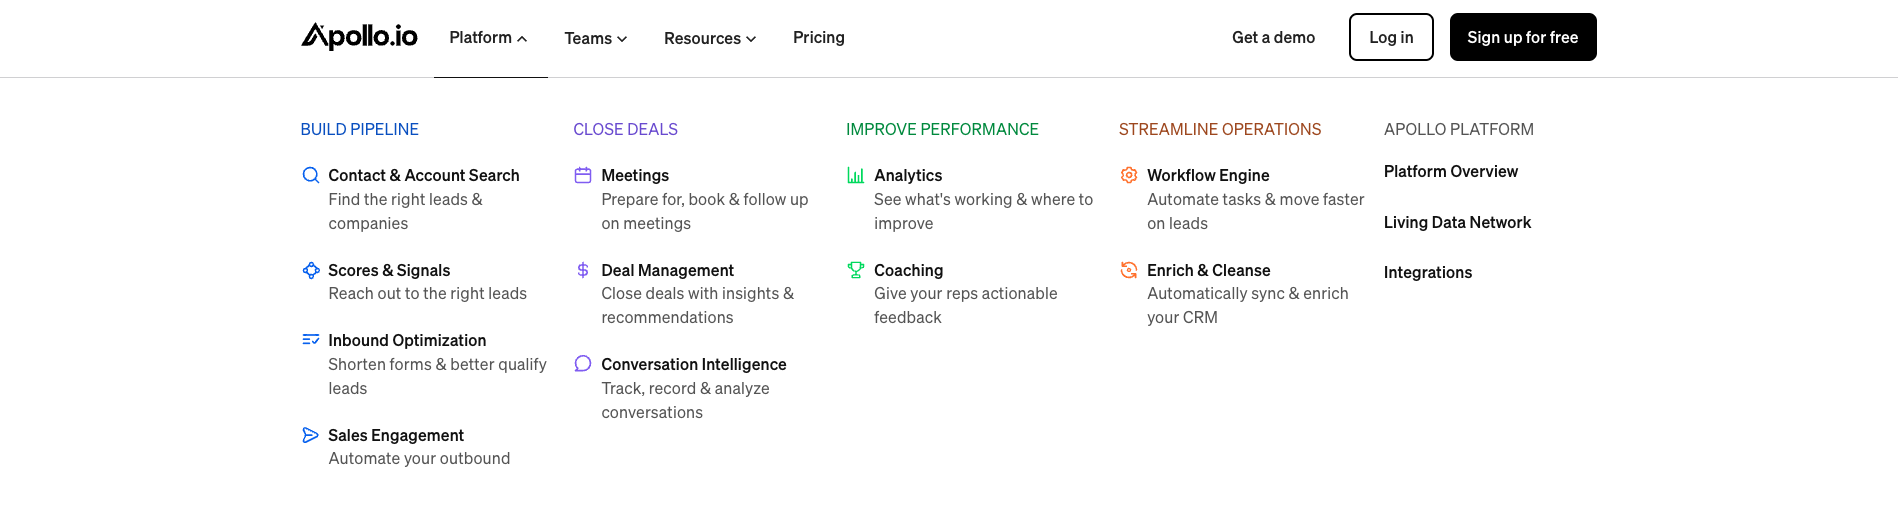Click the Meetings calendar icon
Screen dimensions: 1898x532
tap(583, 175)
